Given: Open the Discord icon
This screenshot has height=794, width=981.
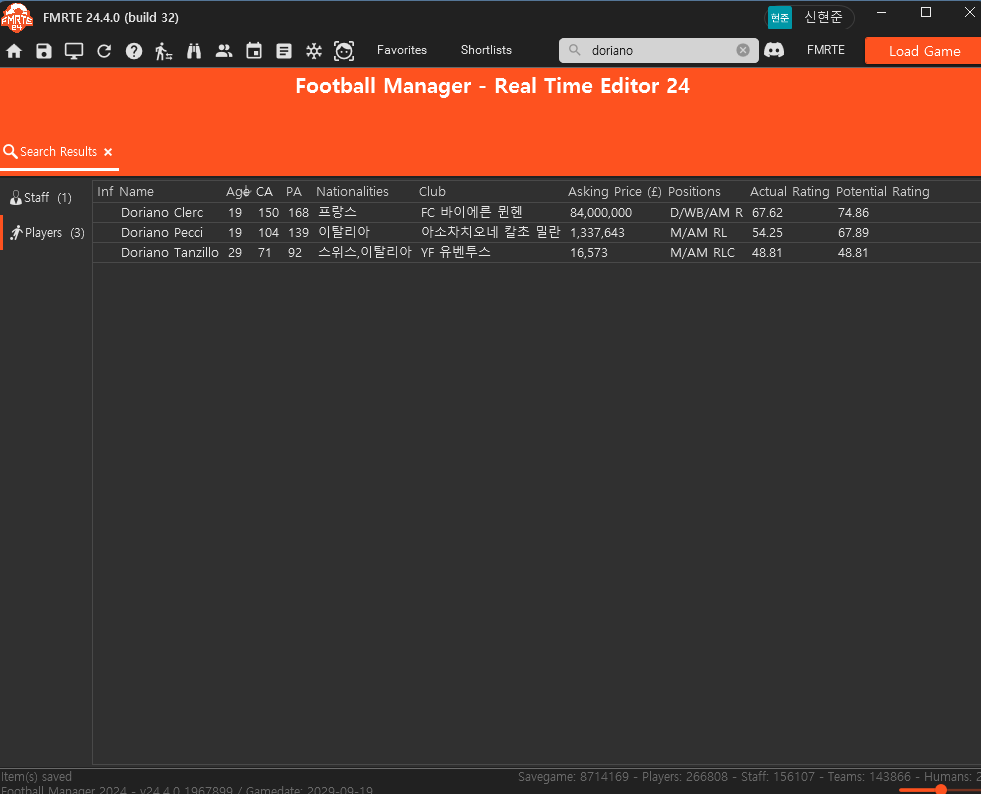Looking at the screenshot, I should coord(774,50).
